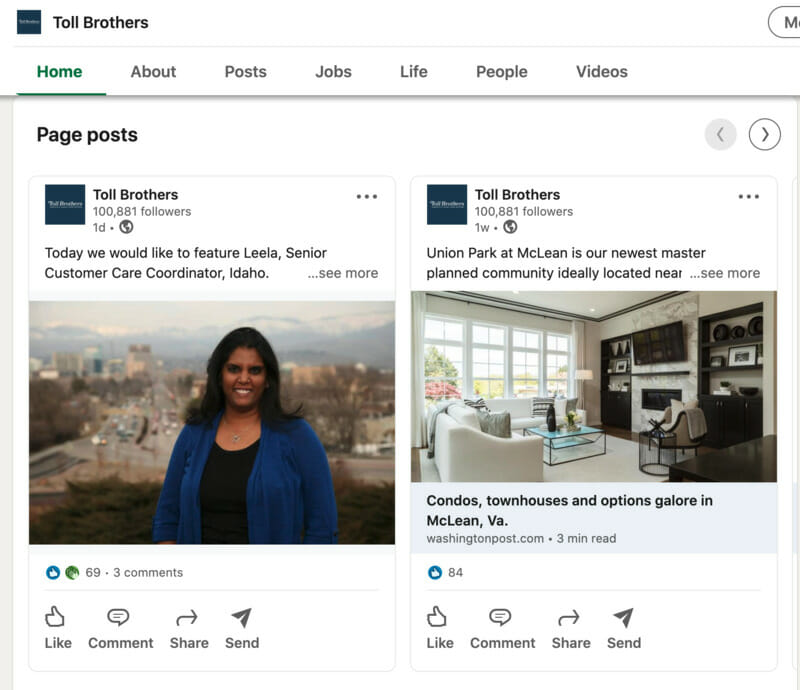Image resolution: width=800 pixels, height=690 pixels.
Task: Click 100,881 followers on Leela post
Action: (x=142, y=211)
